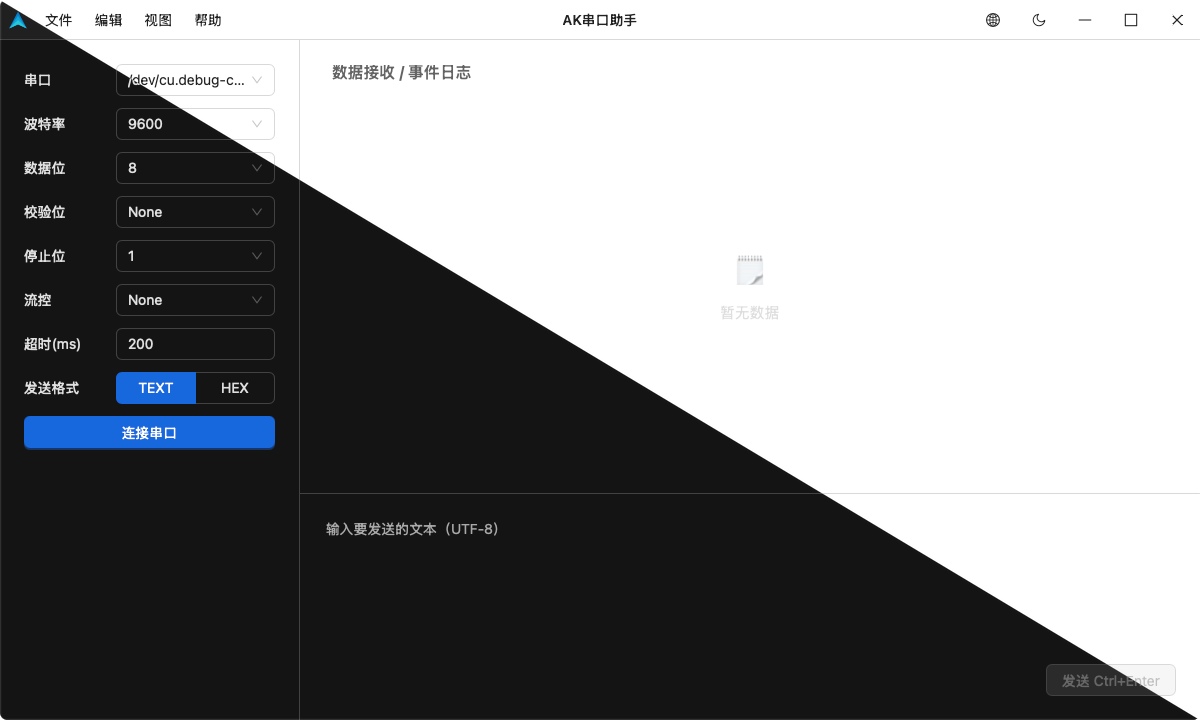Maximize the window with square icon
This screenshot has width=1200, height=720.
pyautogui.click(x=1131, y=20)
